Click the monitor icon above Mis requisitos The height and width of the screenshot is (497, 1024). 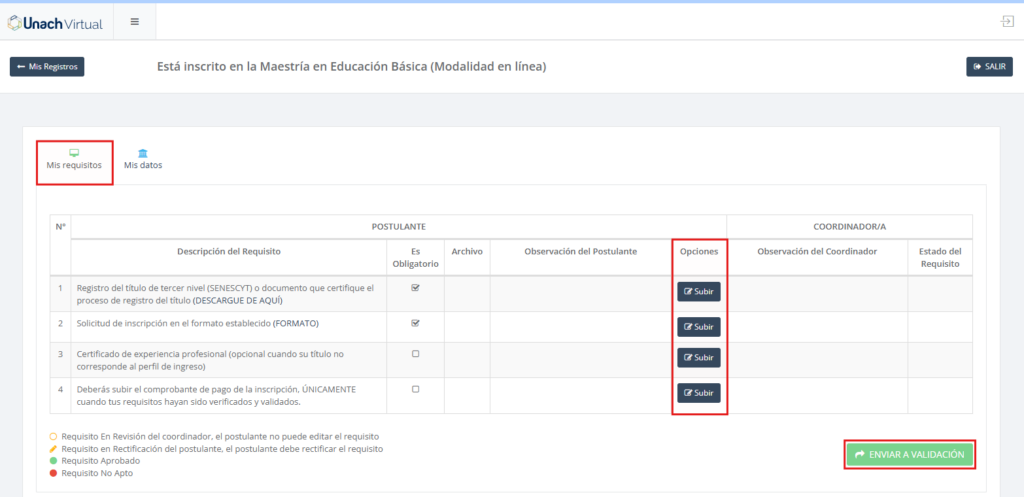click(x=74, y=153)
